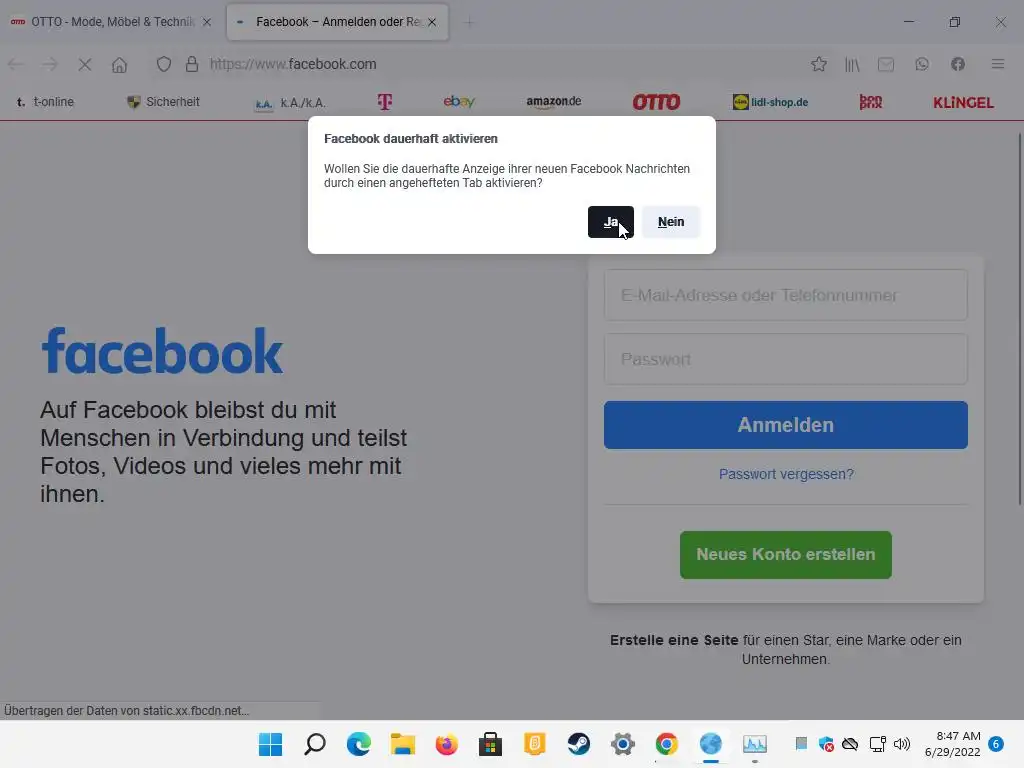
Task: Open the Windows Start menu
Action: tap(270, 744)
